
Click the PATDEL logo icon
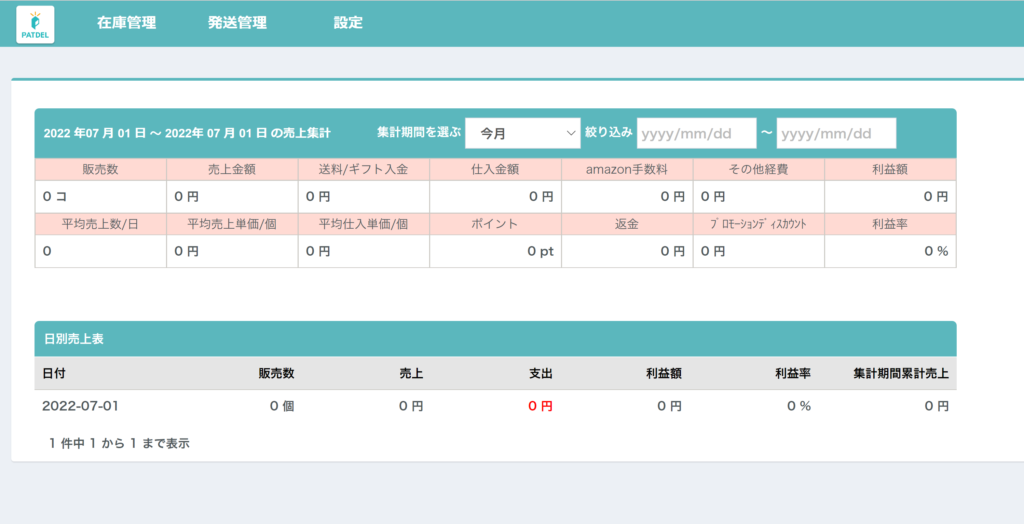point(36,24)
